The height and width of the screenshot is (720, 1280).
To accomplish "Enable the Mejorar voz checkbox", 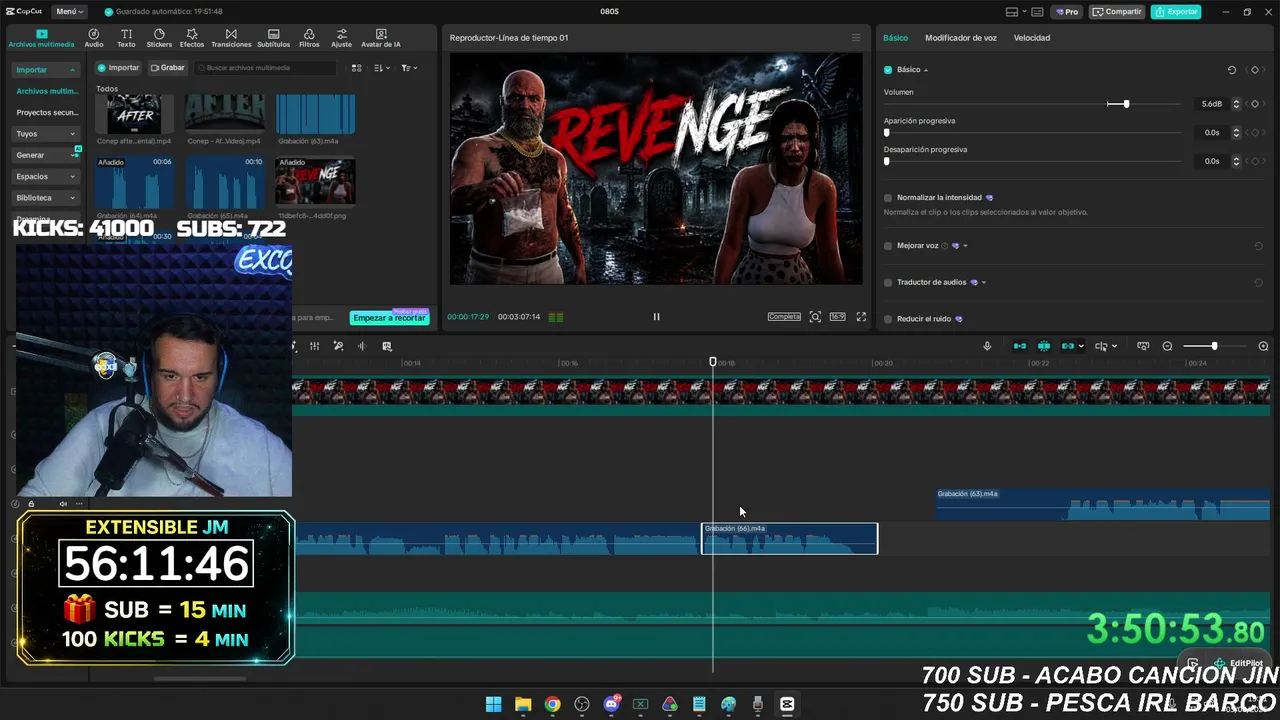I will (888, 246).
